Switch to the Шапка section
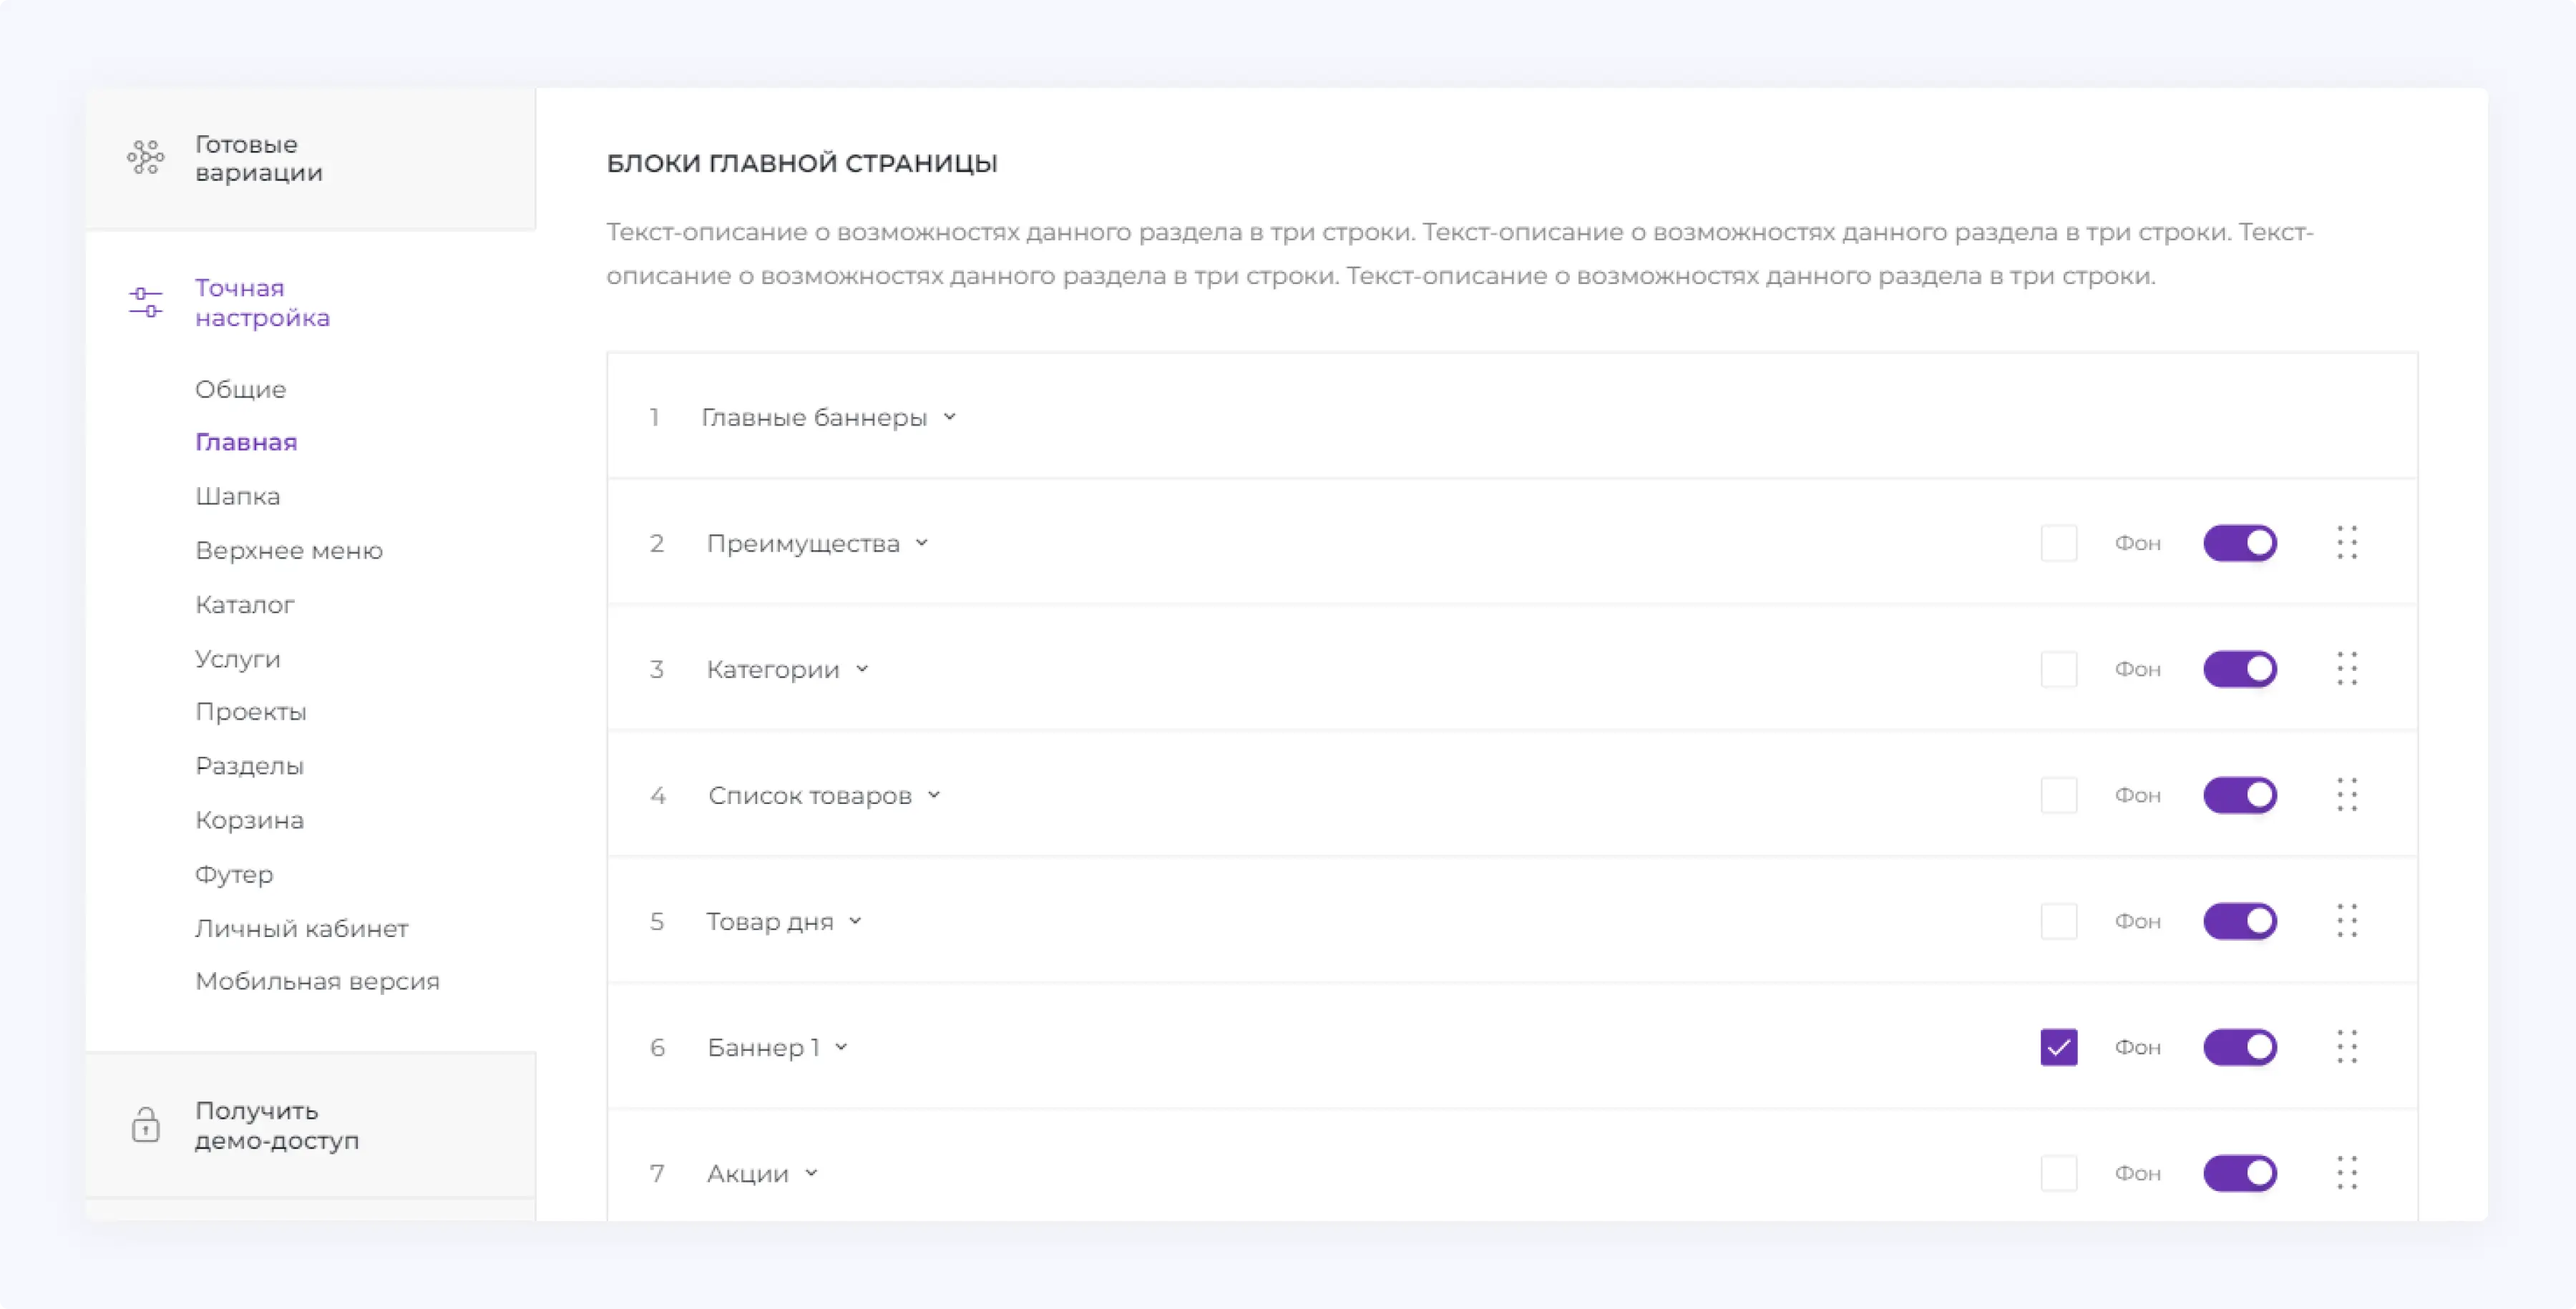 tap(237, 495)
